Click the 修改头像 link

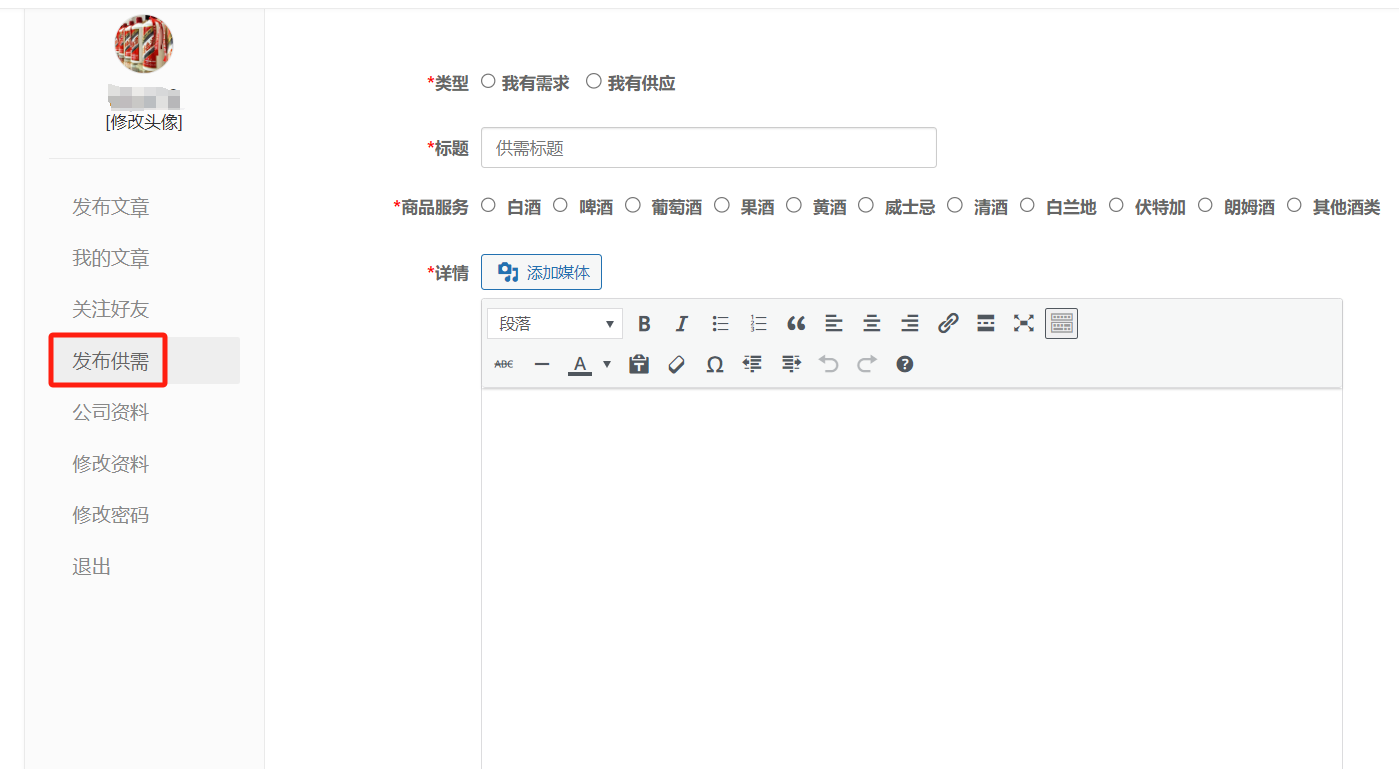tap(144, 122)
